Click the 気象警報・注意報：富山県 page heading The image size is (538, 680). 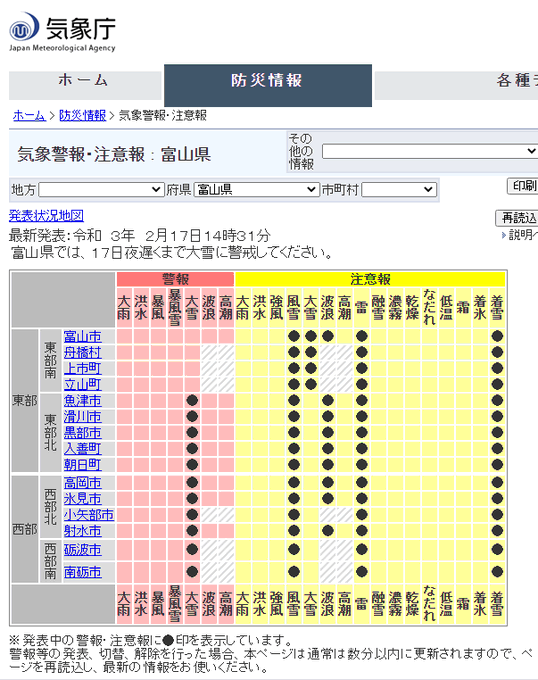[x=114, y=155]
